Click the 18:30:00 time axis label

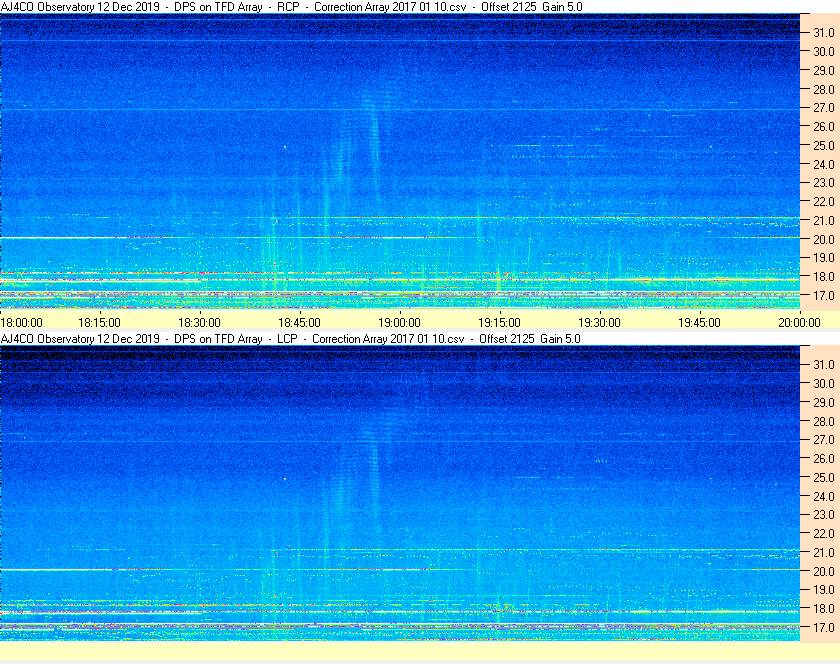coord(199,323)
